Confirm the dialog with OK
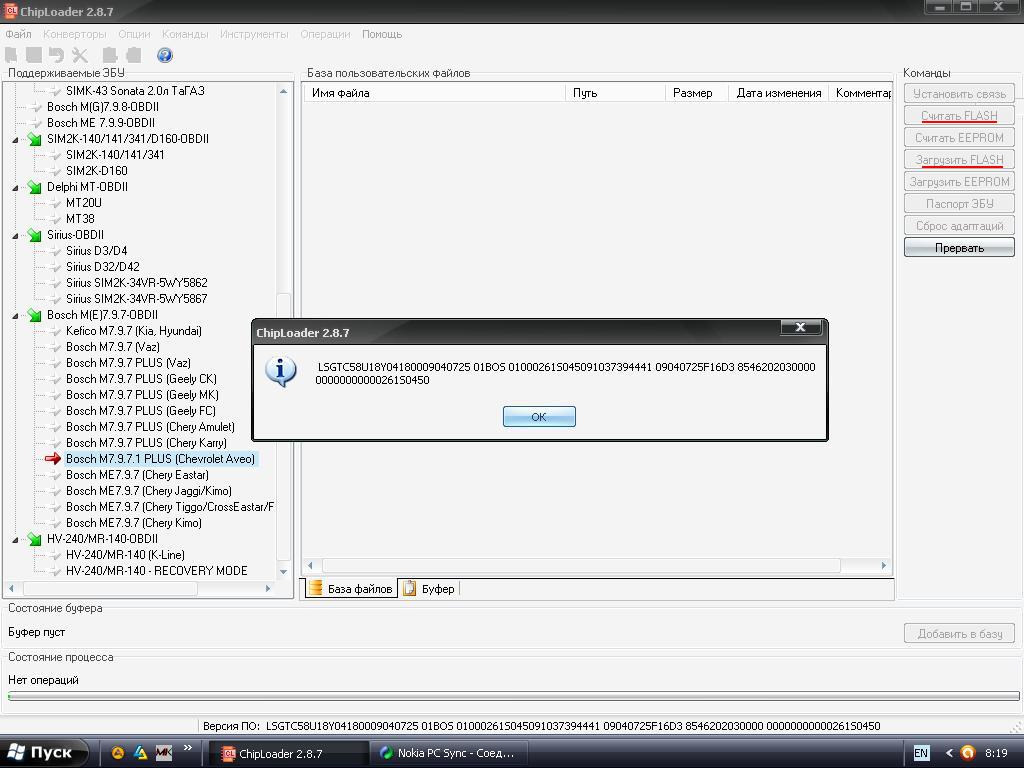 (x=539, y=417)
